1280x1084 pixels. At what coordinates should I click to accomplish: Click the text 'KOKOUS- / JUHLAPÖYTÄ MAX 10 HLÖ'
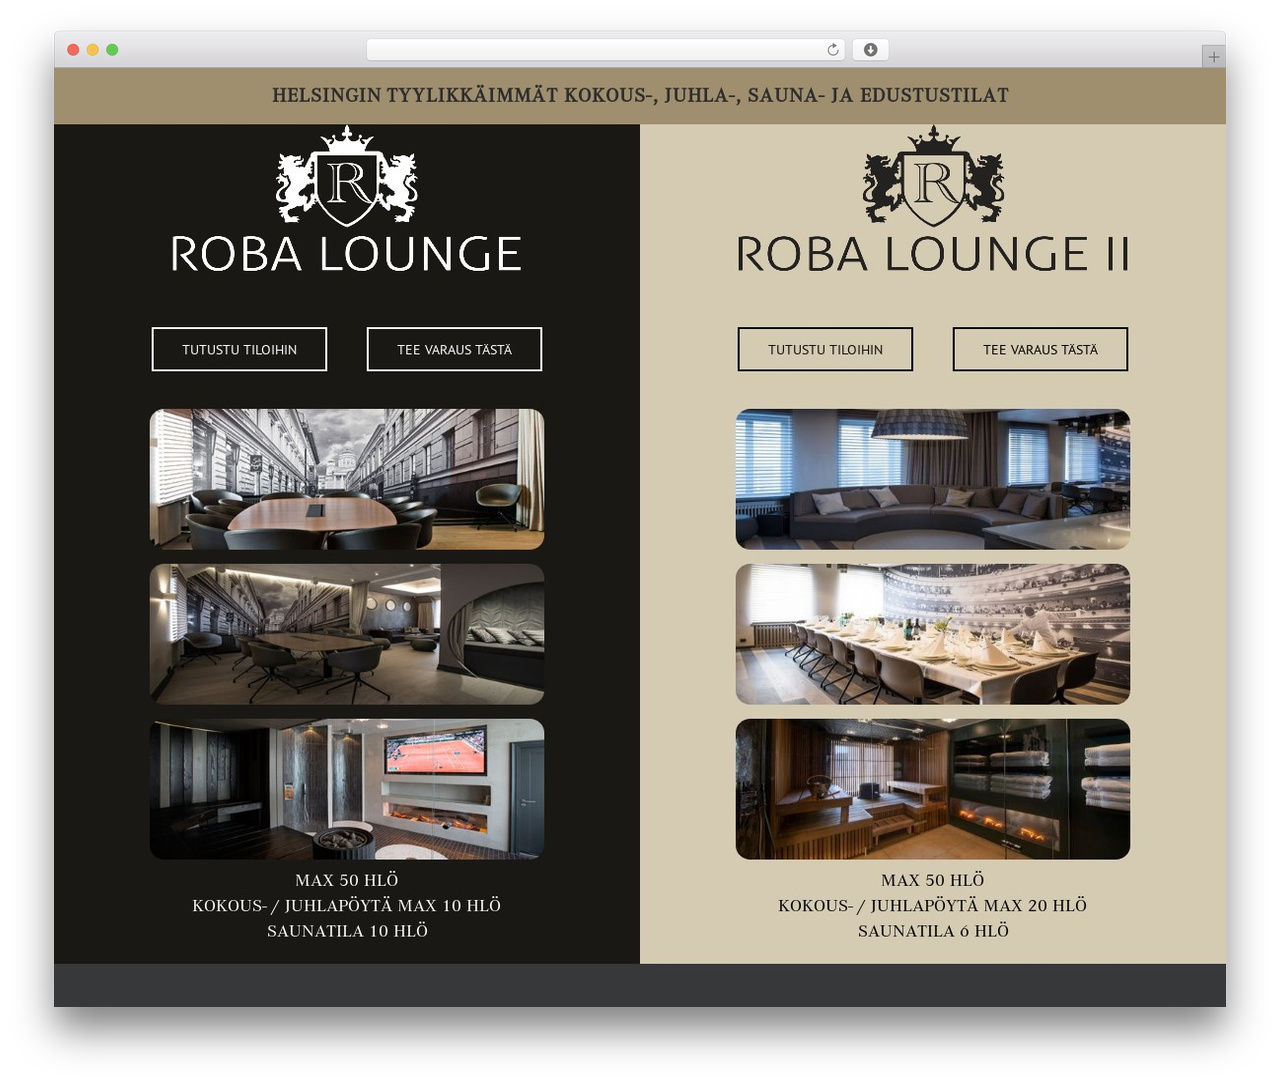click(x=347, y=905)
